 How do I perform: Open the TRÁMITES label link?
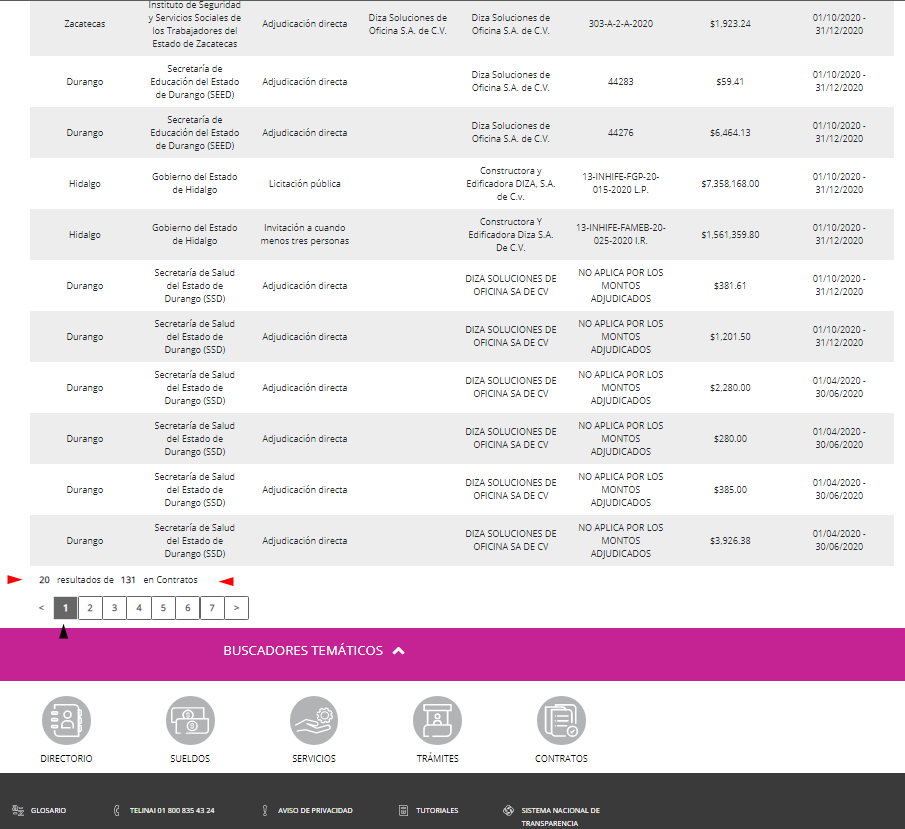[437, 758]
